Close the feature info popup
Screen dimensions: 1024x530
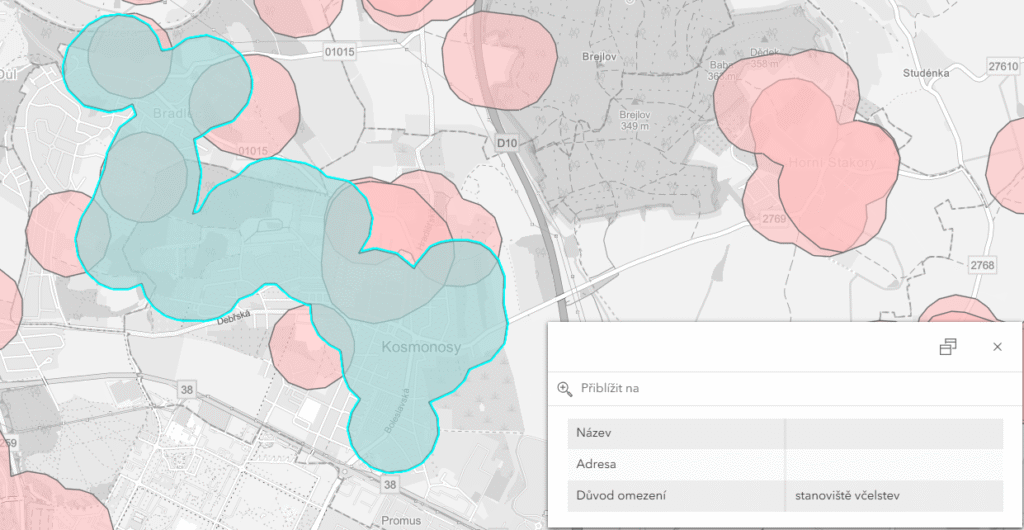(997, 347)
